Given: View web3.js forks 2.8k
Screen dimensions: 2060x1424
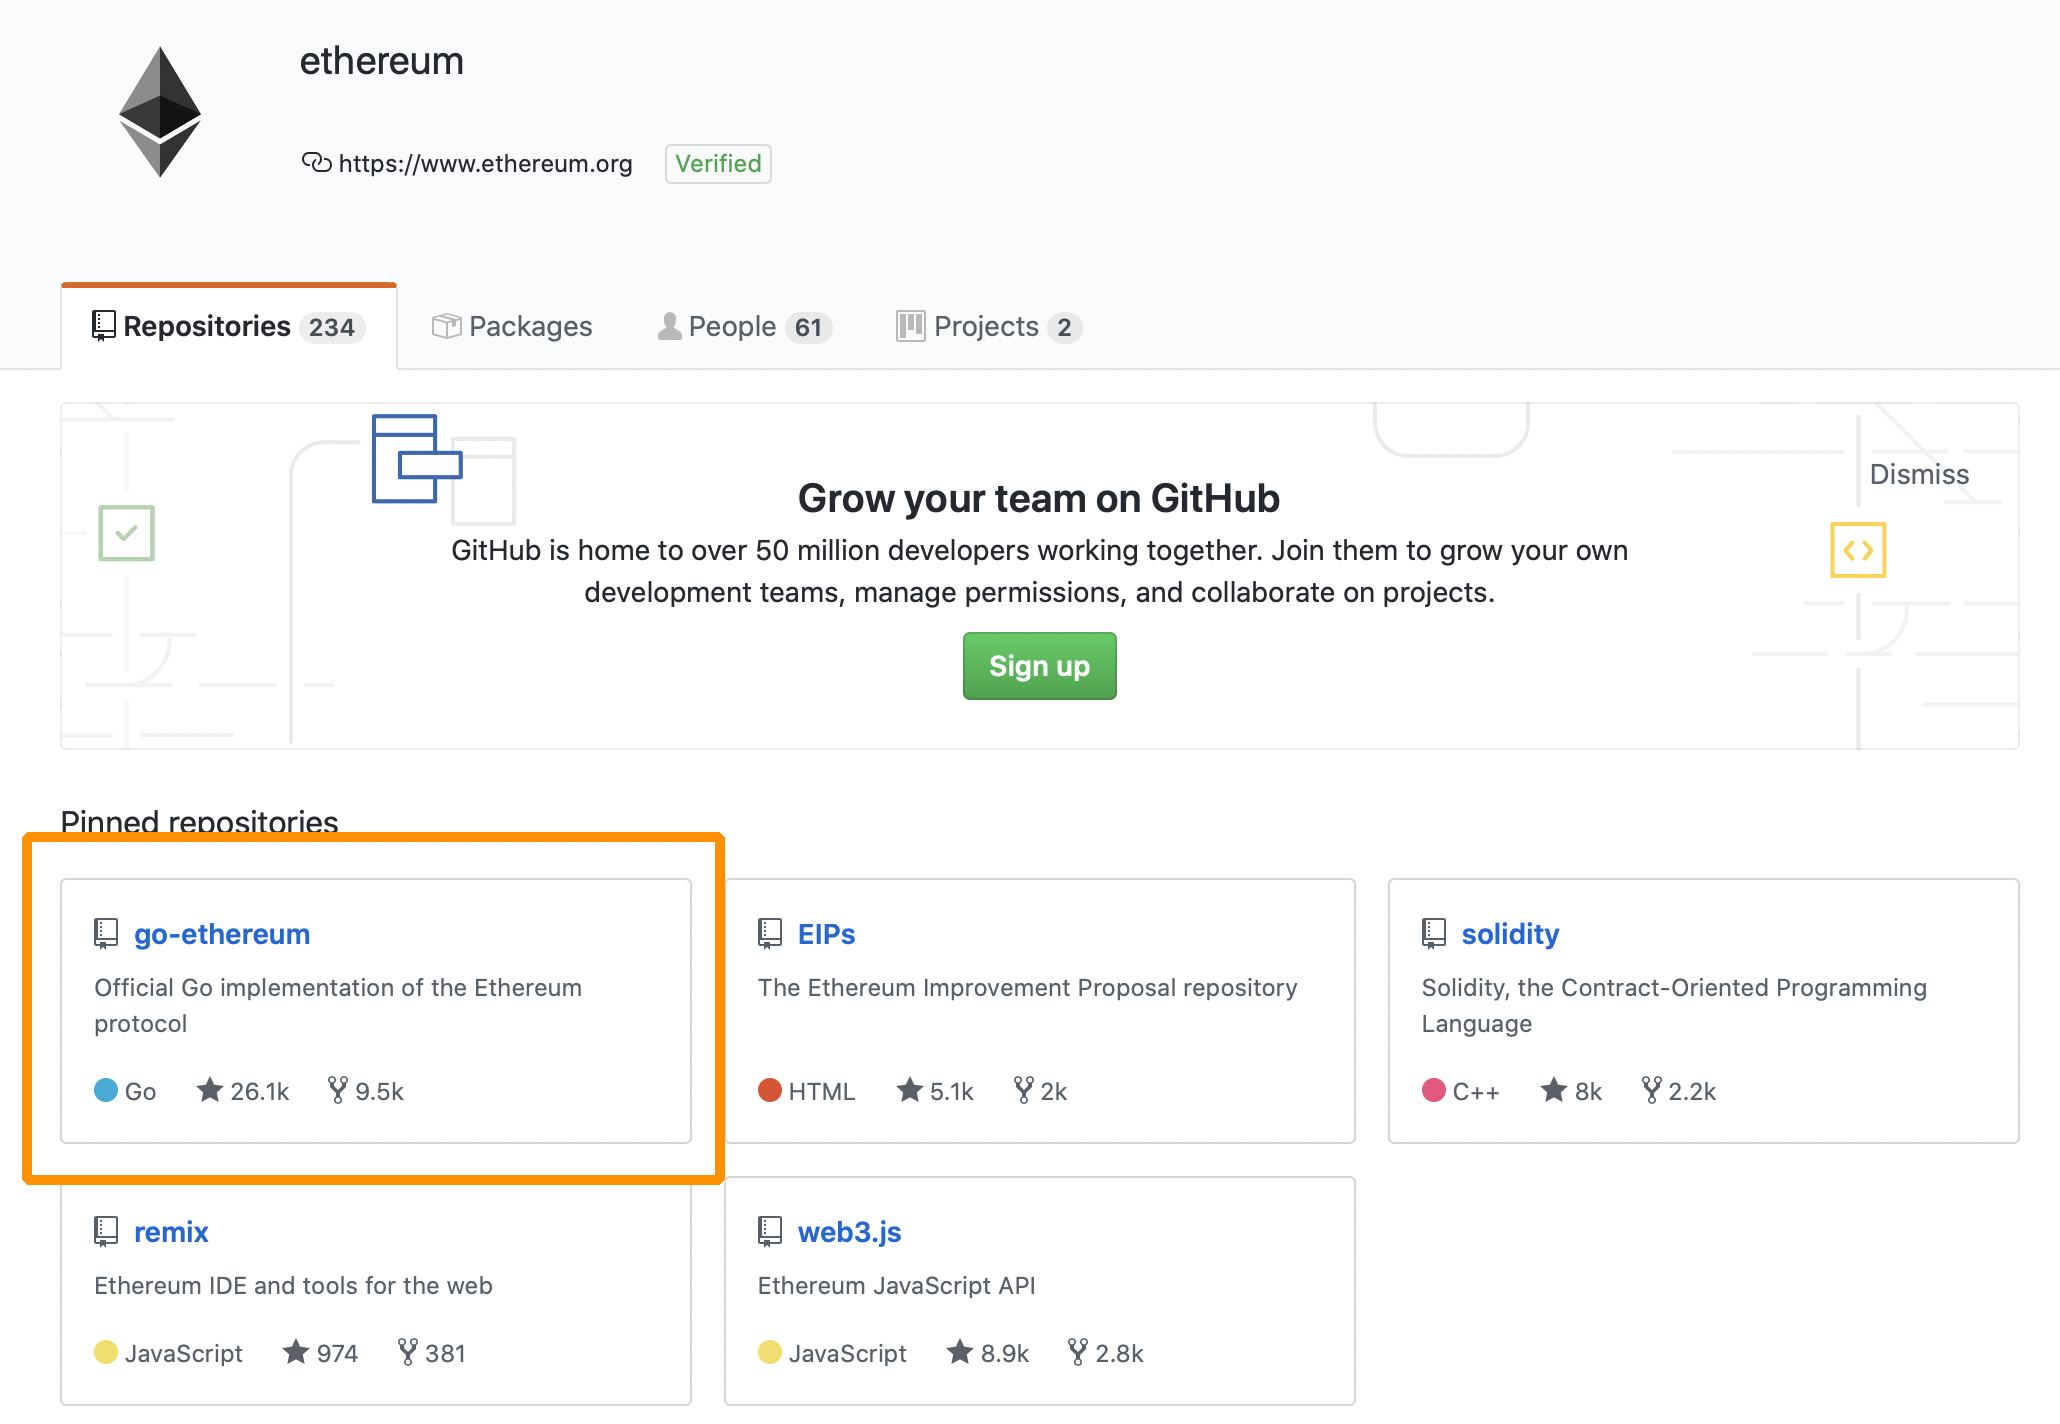Looking at the screenshot, I should [1106, 1352].
